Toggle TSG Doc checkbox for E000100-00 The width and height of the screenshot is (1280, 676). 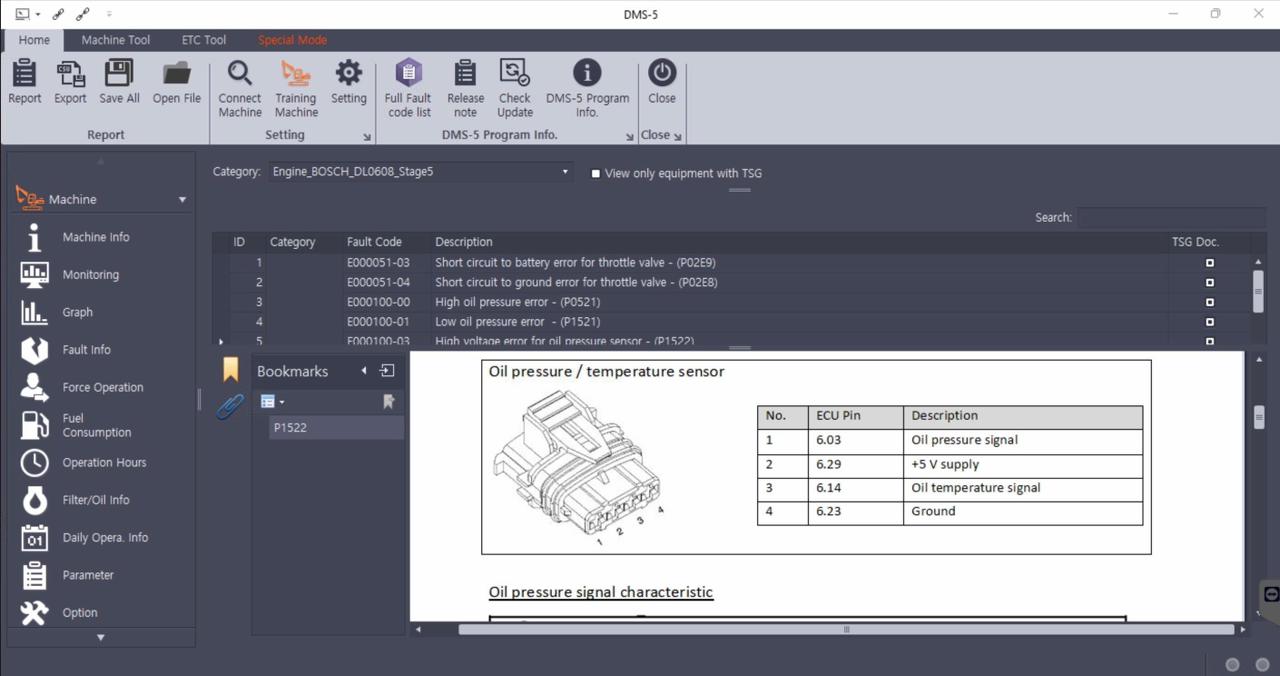click(1209, 302)
